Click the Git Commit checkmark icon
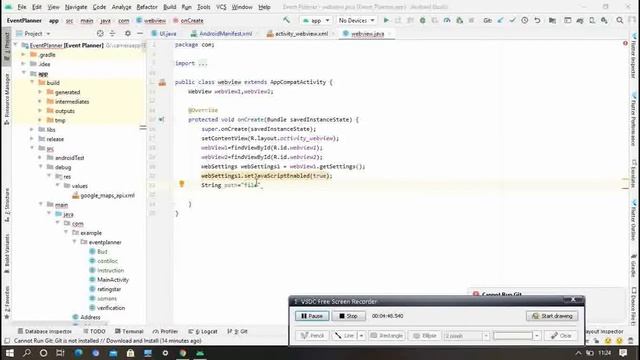640x360 pixels. pos(512,20)
